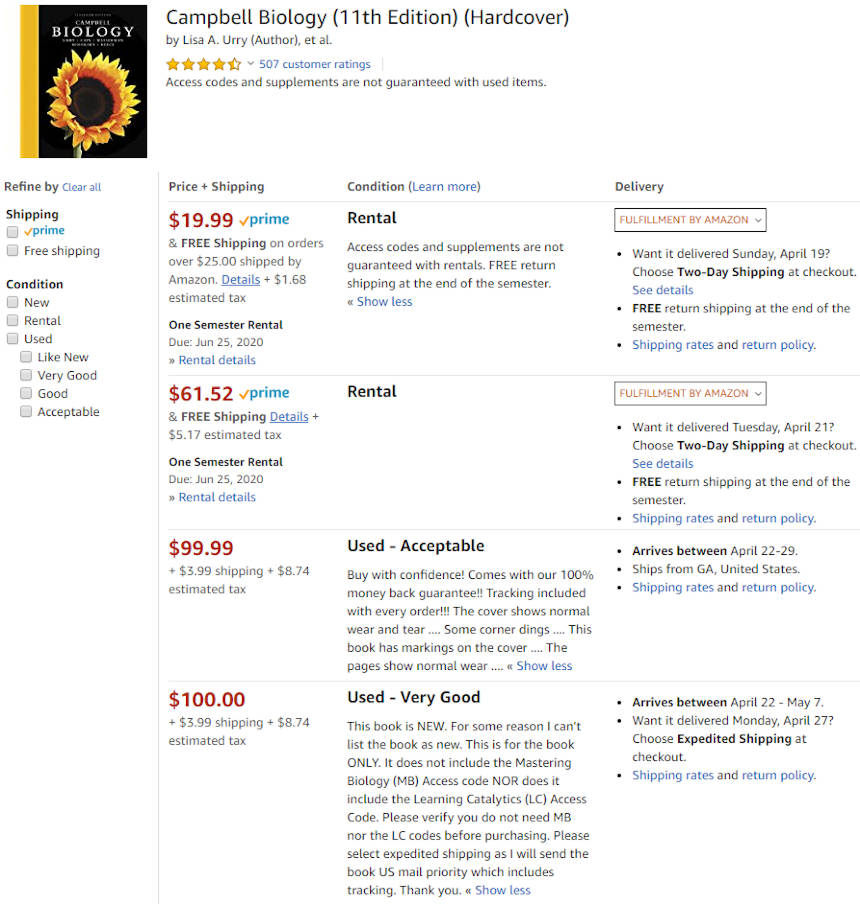Click the Prime badge on $61.52 offer
The width and height of the screenshot is (860, 904).
[x=264, y=393]
